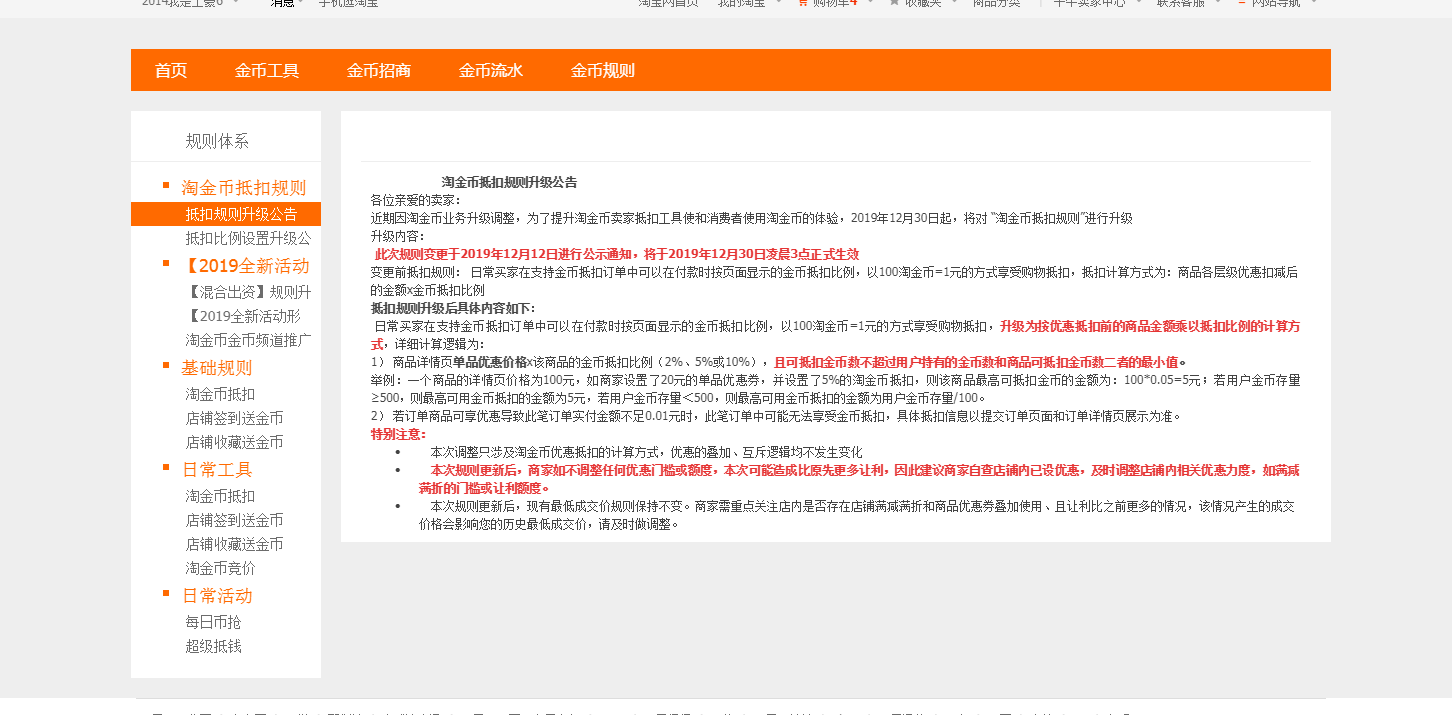
Task: Click the 收藏夹 star icon
Action: (894, 3)
